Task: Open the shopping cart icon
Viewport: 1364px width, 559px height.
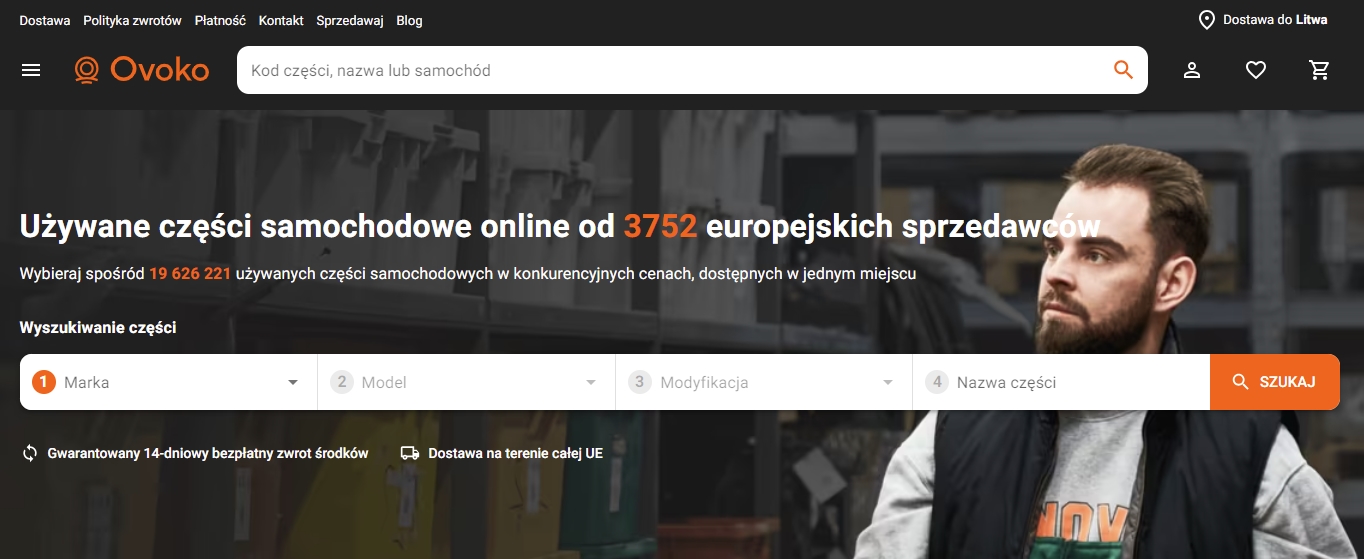Action: [x=1320, y=70]
